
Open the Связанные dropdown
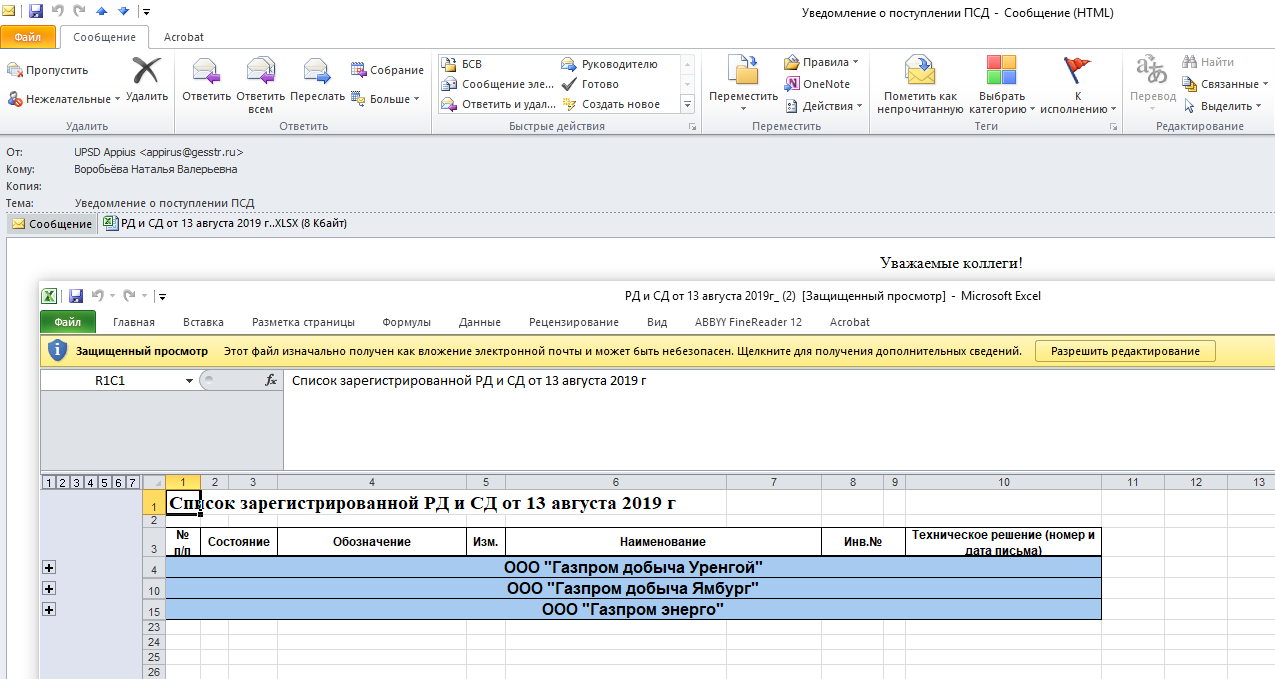(1225, 84)
